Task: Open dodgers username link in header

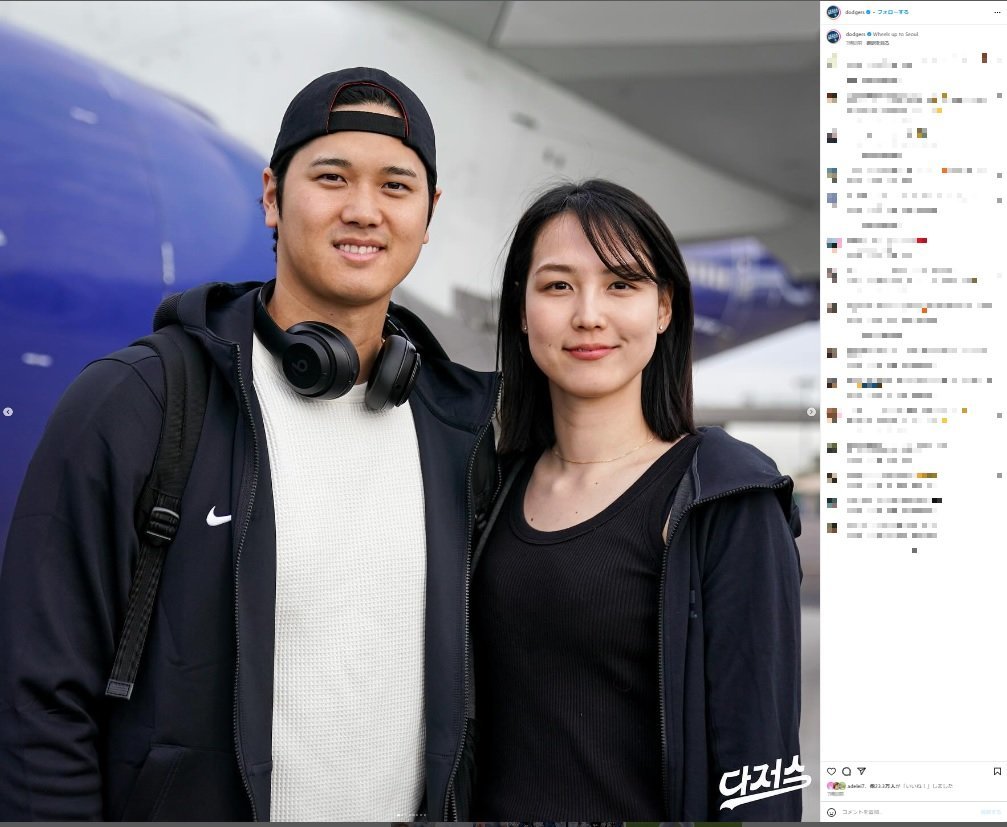Action: 854,12
